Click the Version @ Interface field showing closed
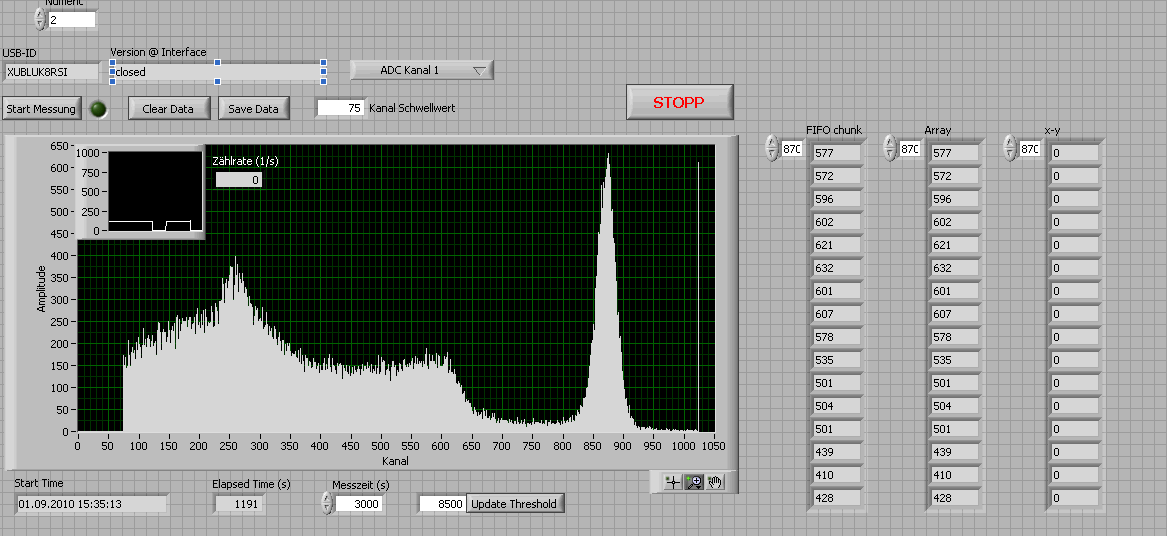1167x536 pixels. point(216,72)
